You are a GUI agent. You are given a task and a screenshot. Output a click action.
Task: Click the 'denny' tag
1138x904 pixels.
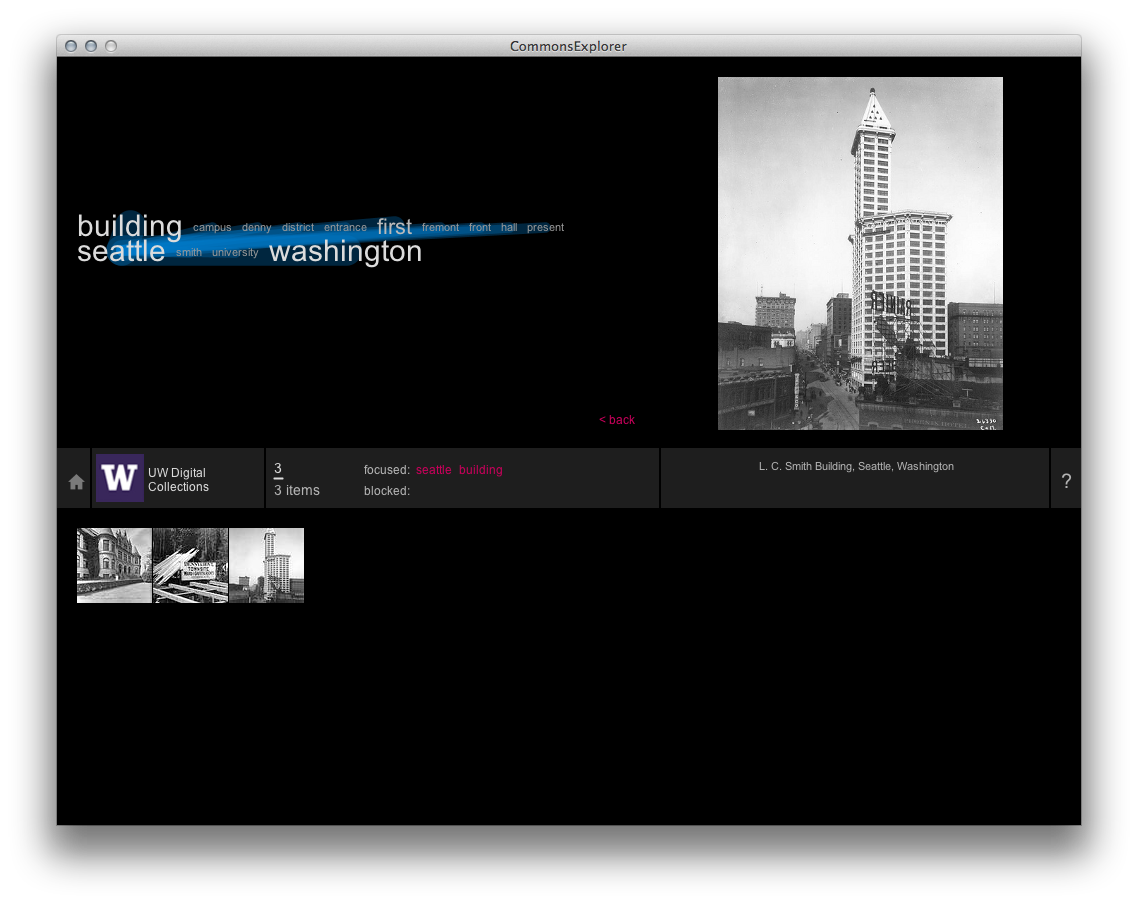pyautogui.click(x=257, y=227)
